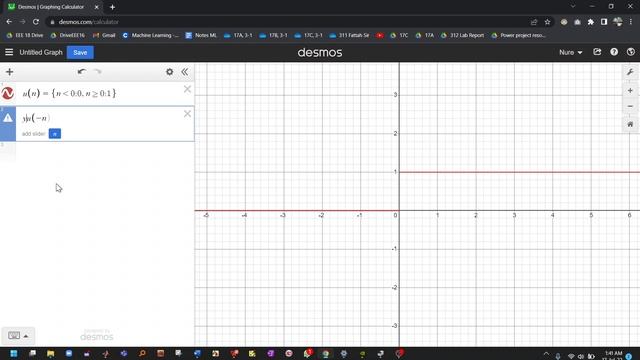Delete the u(n) expression
This screenshot has height=360, width=640.
click(x=187, y=89)
